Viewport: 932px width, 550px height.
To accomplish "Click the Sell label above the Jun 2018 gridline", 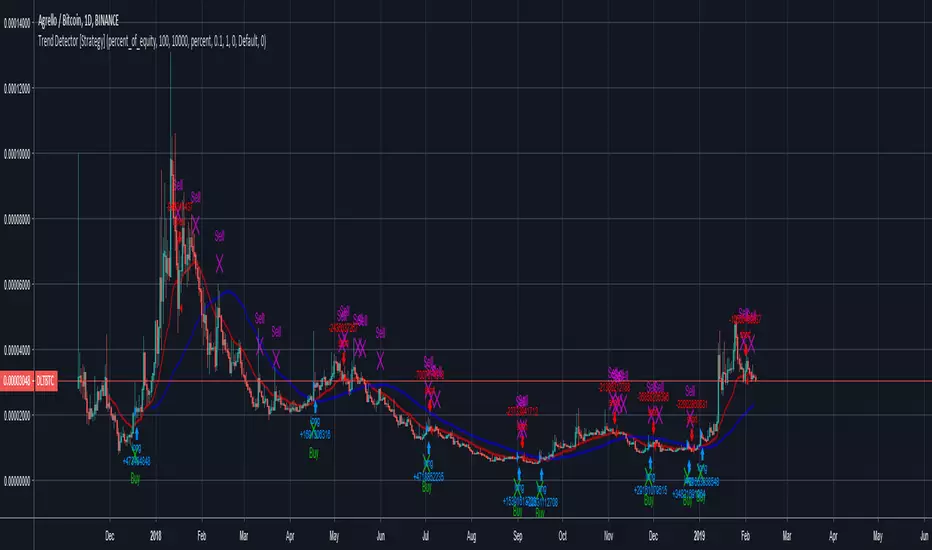I will pyautogui.click(x=380, y=333).
